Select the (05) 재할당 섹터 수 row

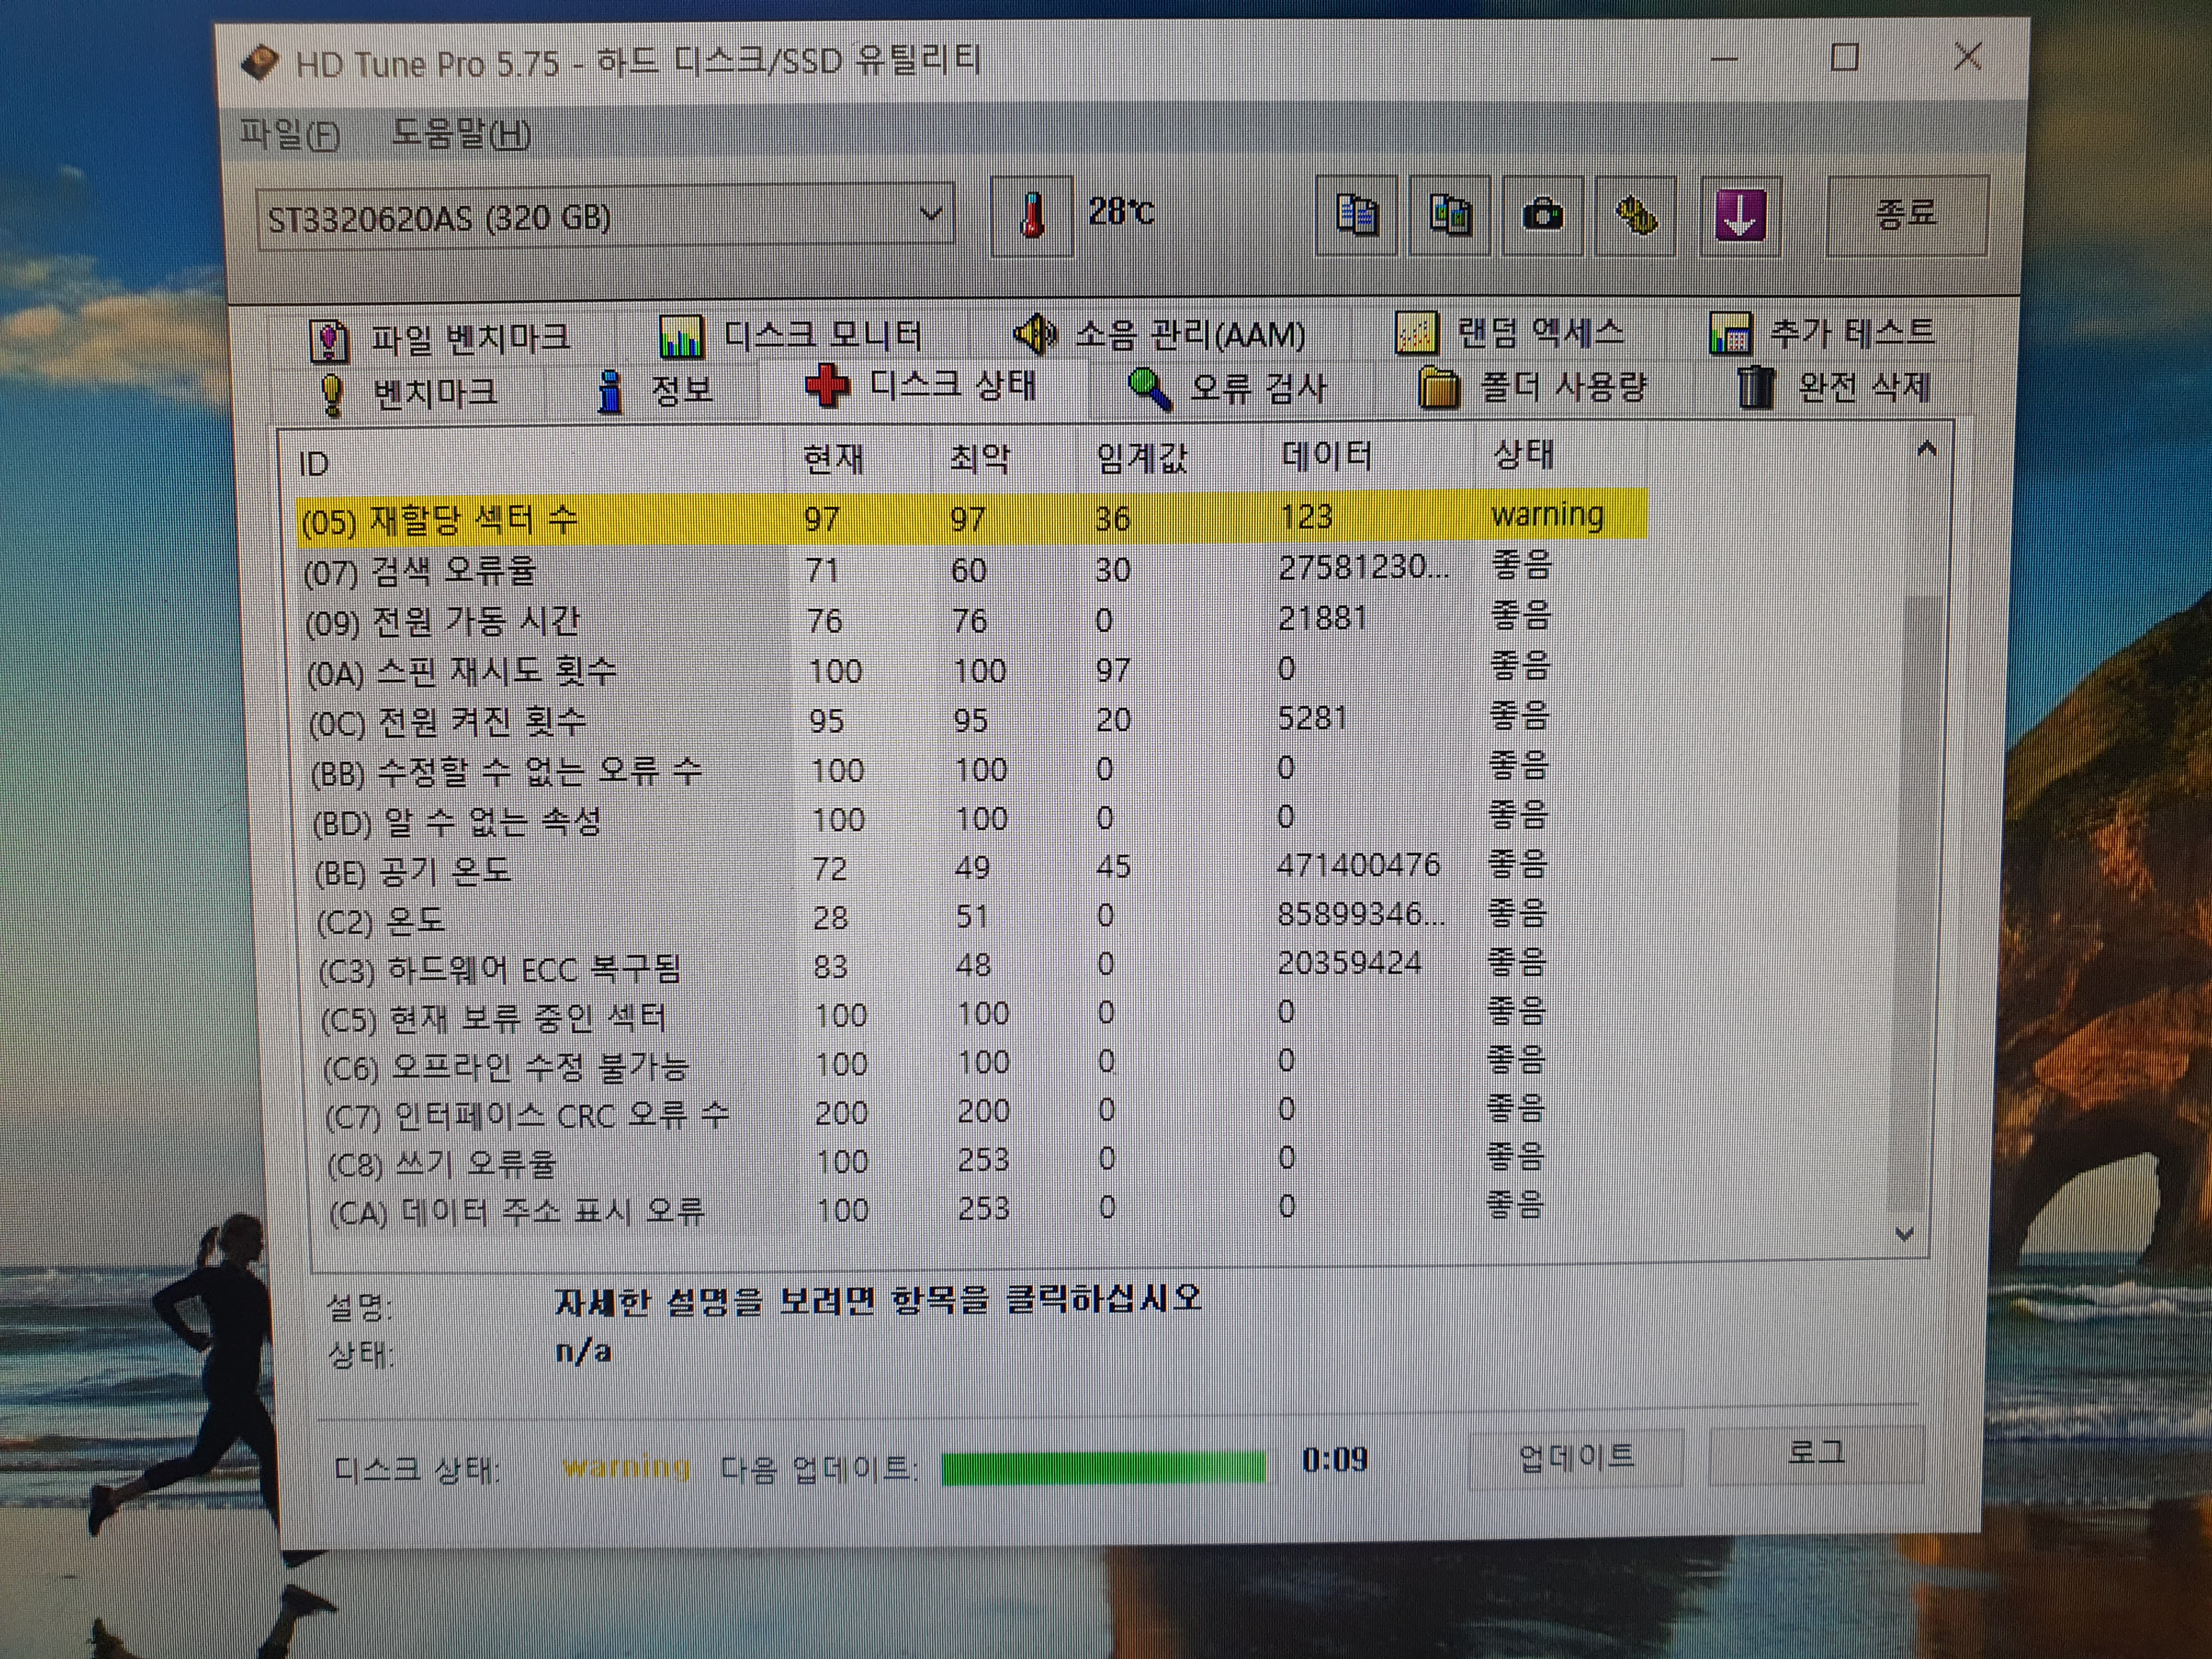972,518
